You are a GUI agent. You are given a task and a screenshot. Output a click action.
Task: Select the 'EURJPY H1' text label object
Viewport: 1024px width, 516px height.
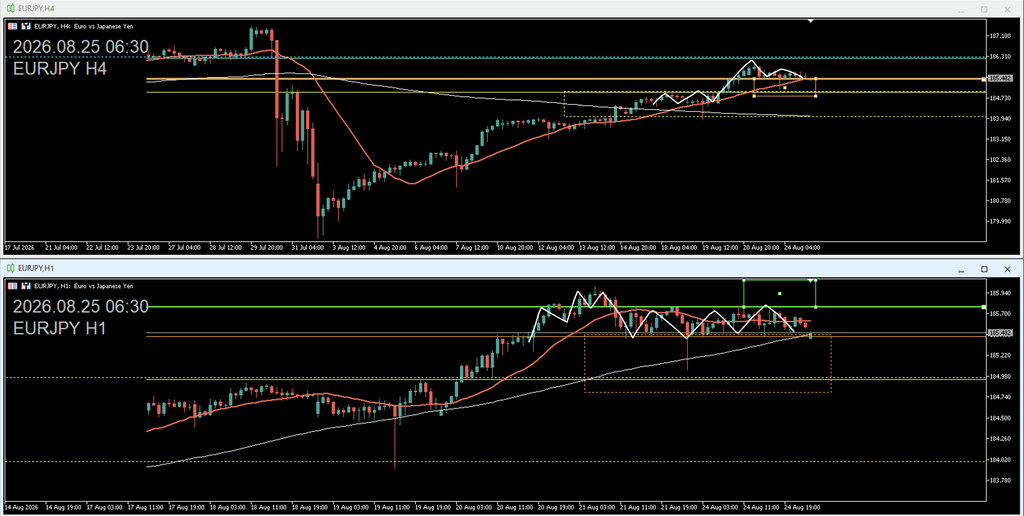pos(59,328)
